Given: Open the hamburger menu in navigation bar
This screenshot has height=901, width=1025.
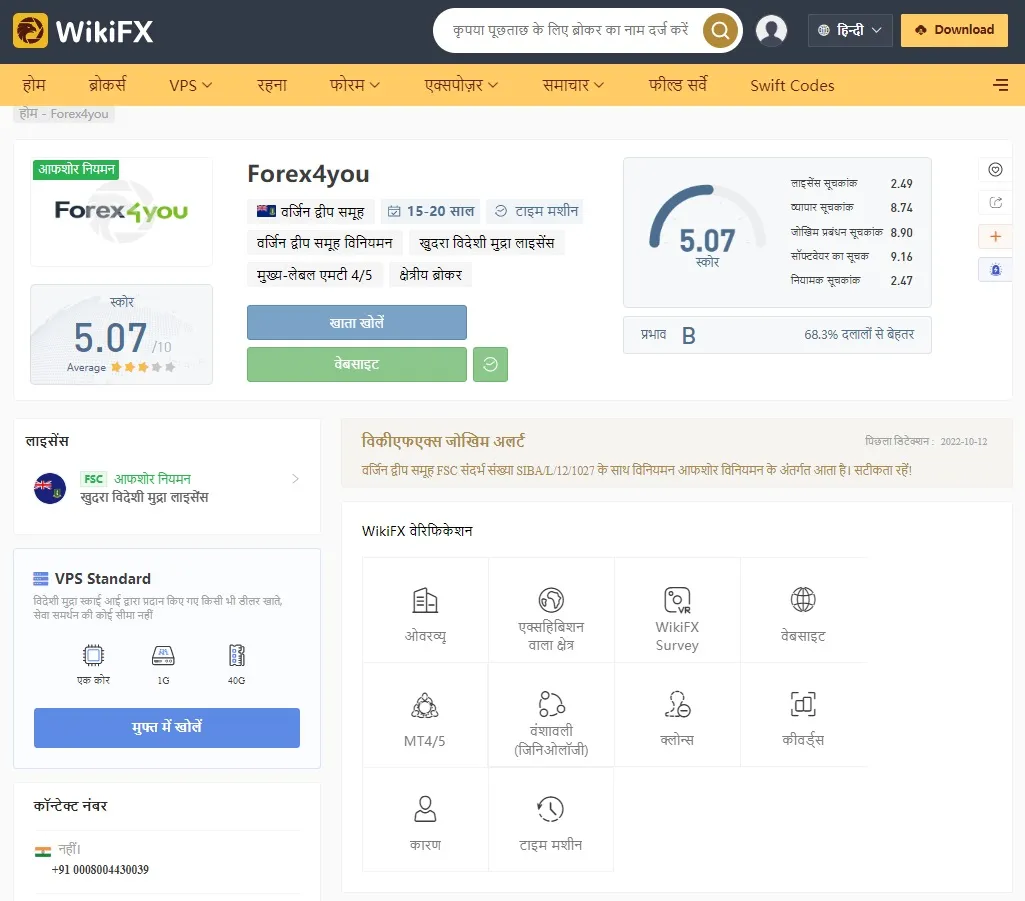Looking at the screenshot, I should click(x=1000, y=85).
